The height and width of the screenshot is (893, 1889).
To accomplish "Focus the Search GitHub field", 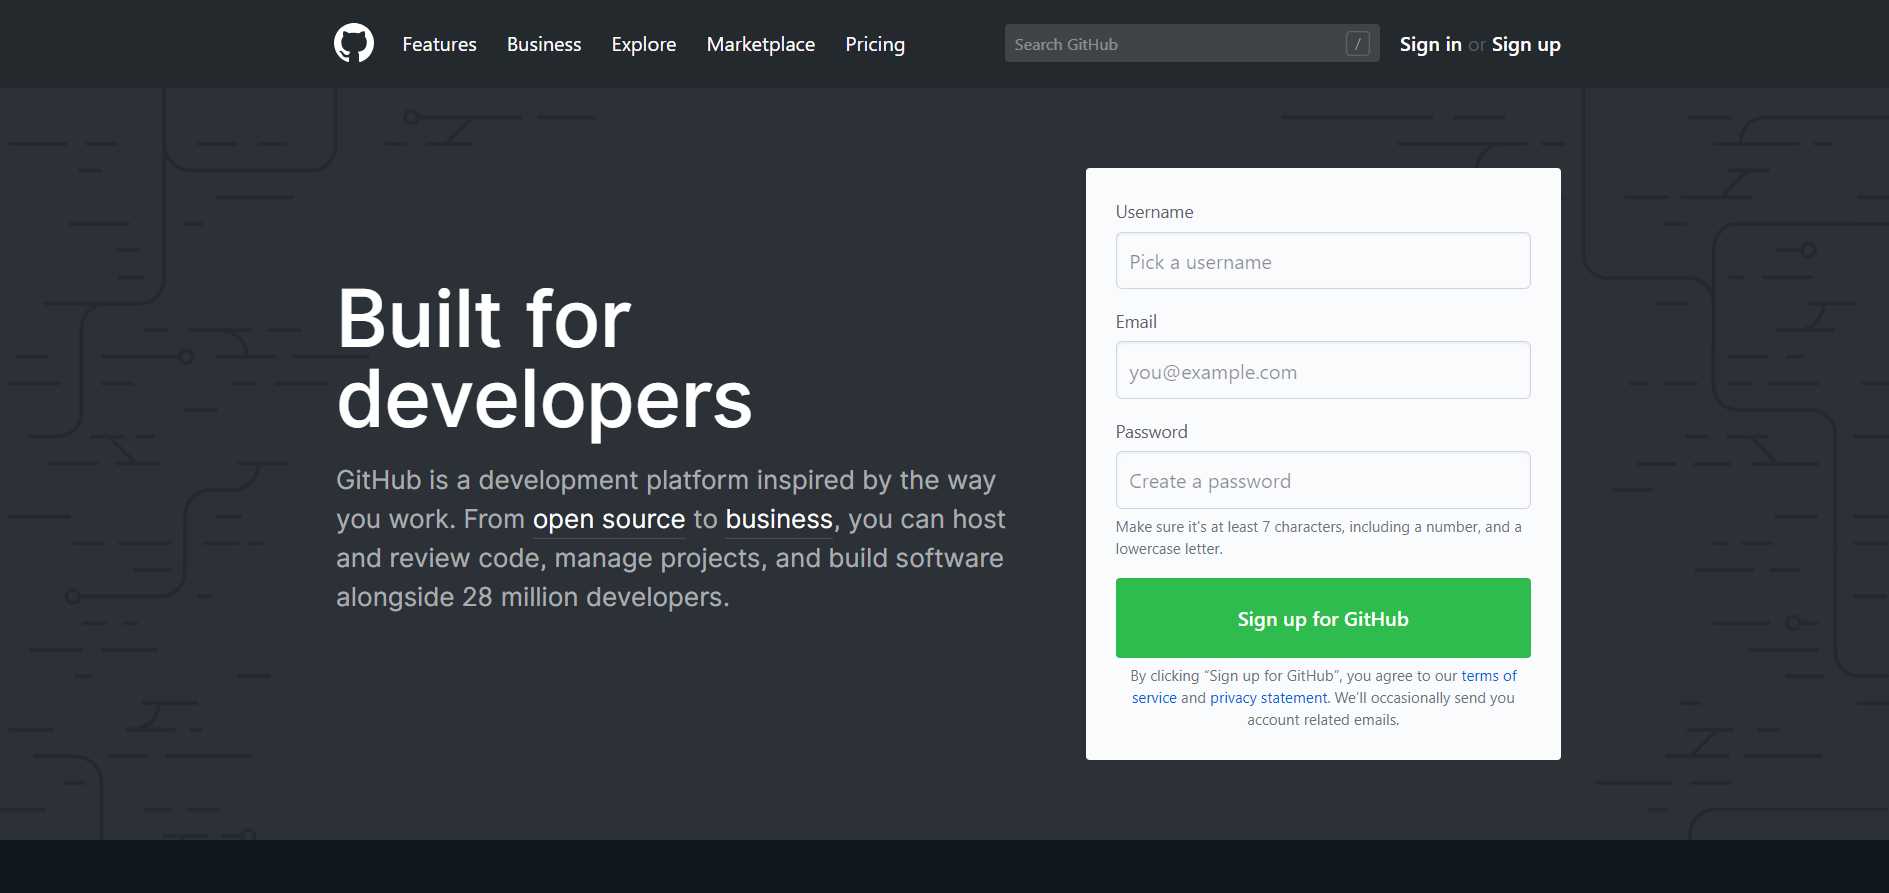I will [1192, 44].
